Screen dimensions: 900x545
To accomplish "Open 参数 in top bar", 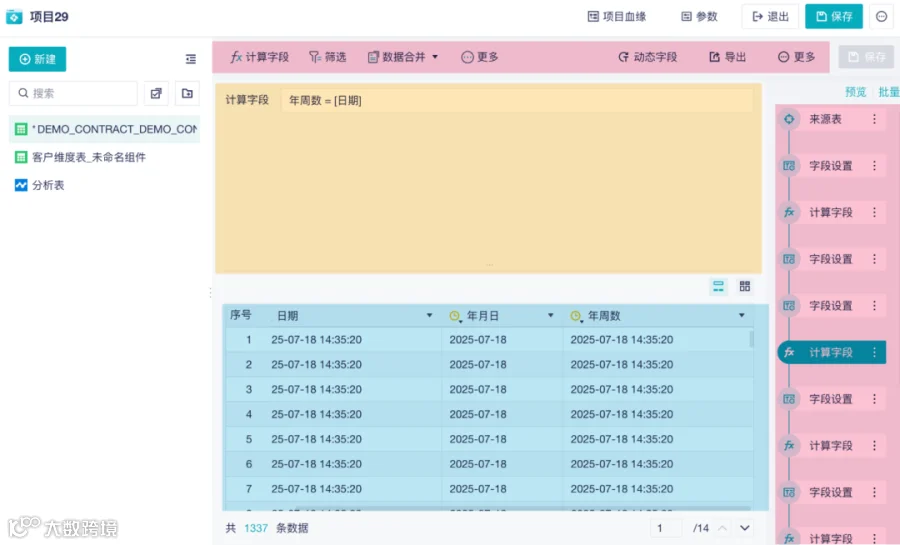I will click(699, 17).
